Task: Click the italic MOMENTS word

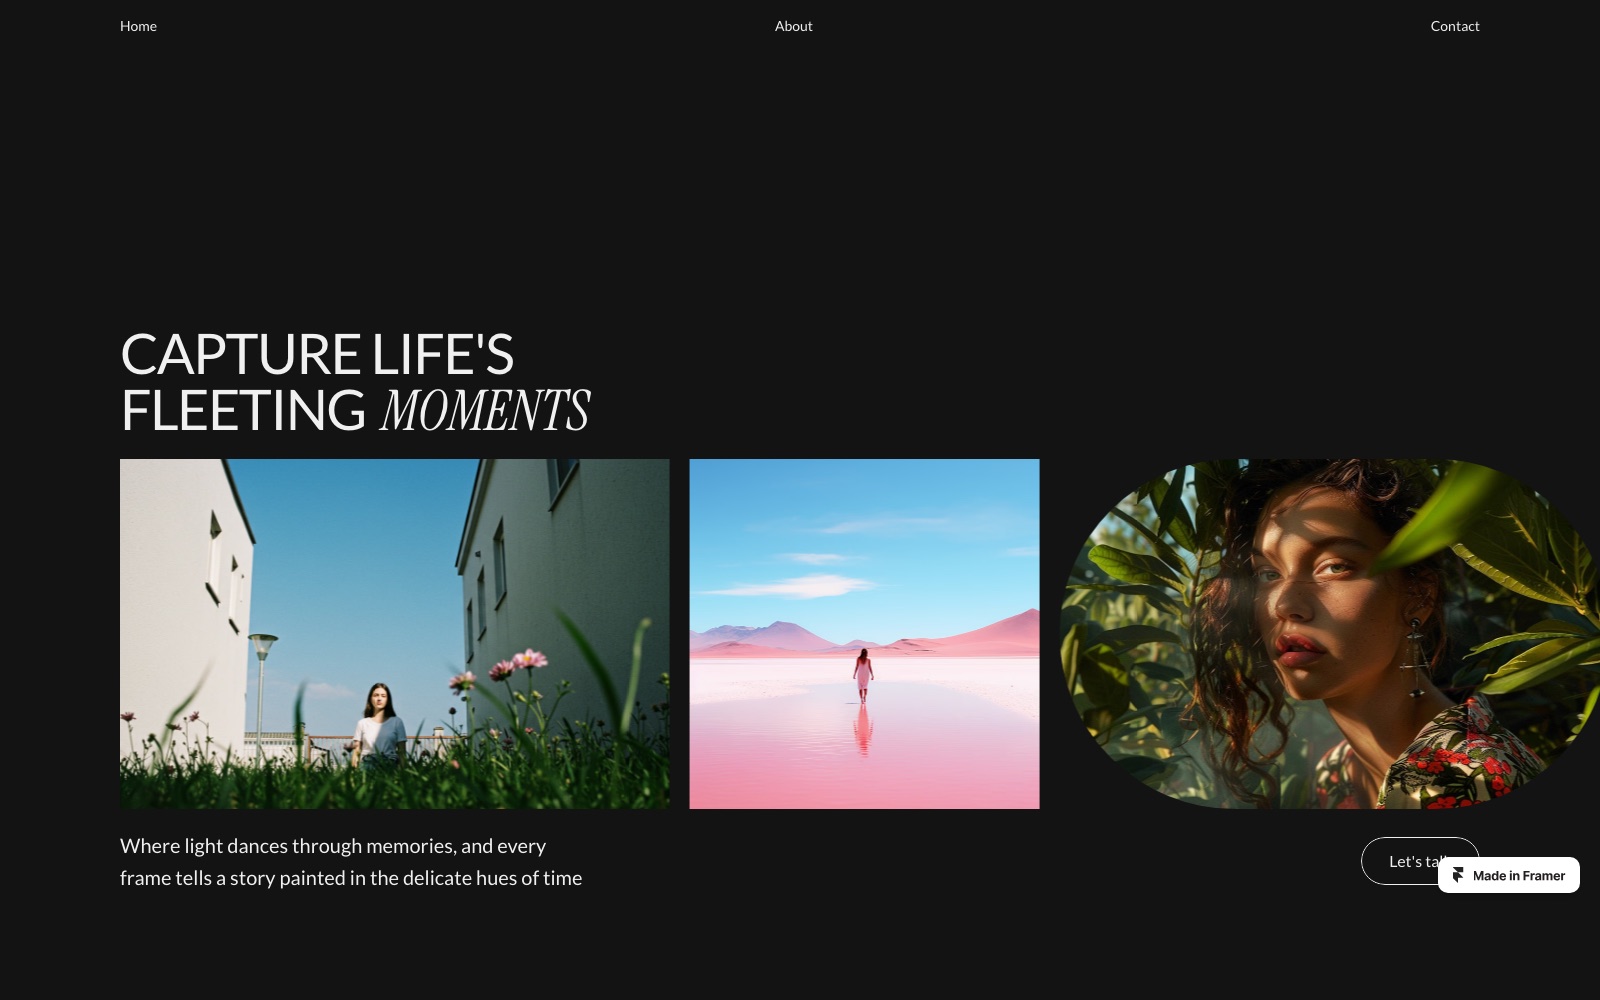Action: (485, 411)
